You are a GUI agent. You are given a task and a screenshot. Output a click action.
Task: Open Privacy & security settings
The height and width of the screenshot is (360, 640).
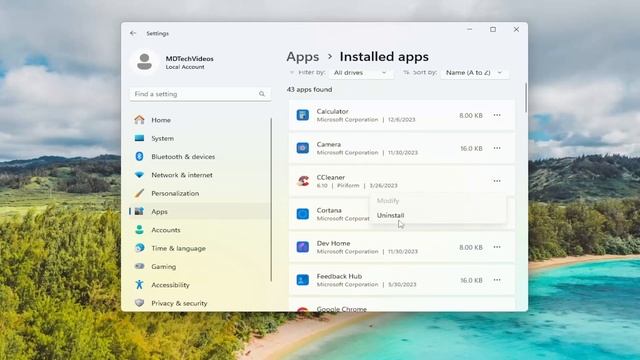point(179,303)
